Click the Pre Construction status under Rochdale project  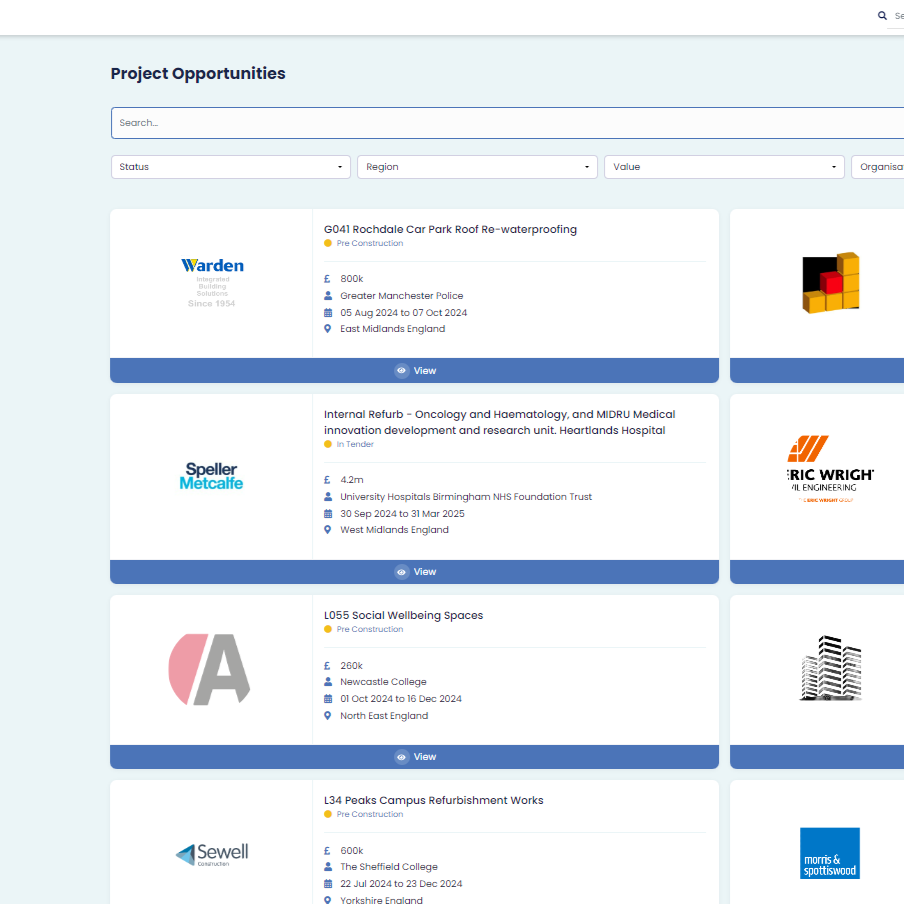(370, 243)
